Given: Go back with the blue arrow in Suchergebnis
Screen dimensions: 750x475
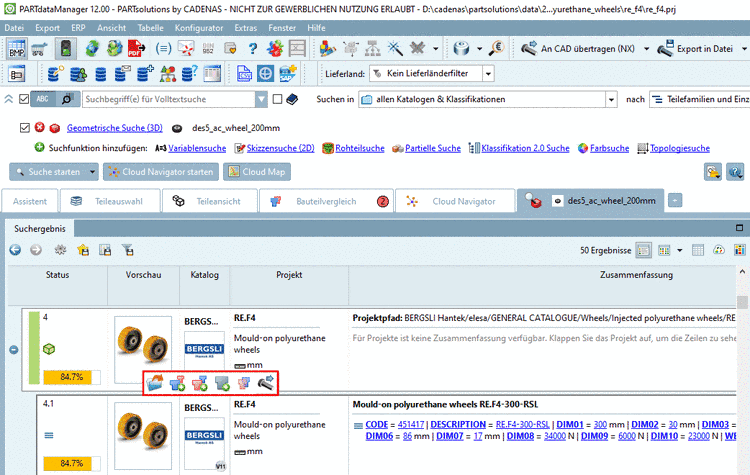Looking at the screenshot, I should tap(15, 250).
